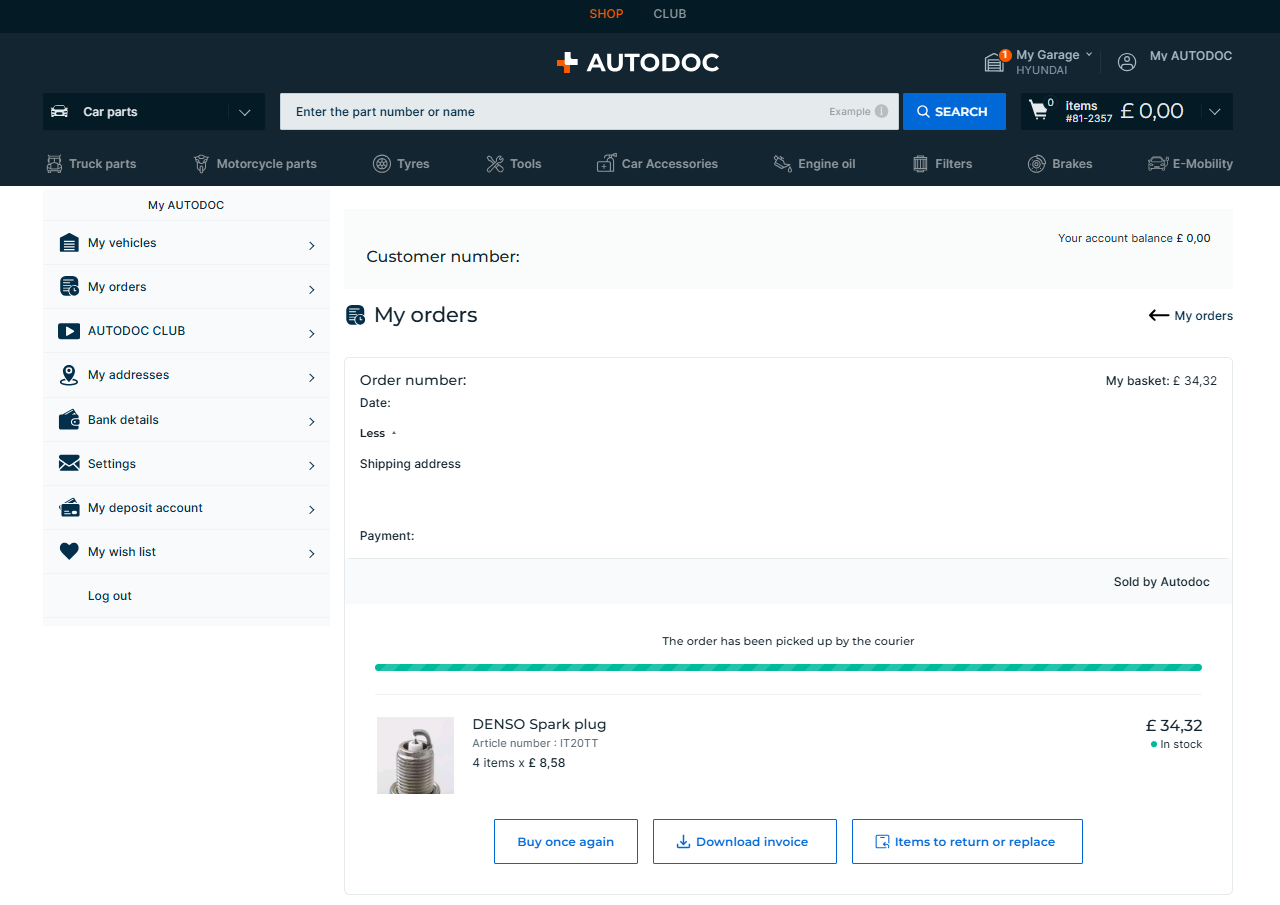Expand the My vehicles chevron

(x=311, y=245)
